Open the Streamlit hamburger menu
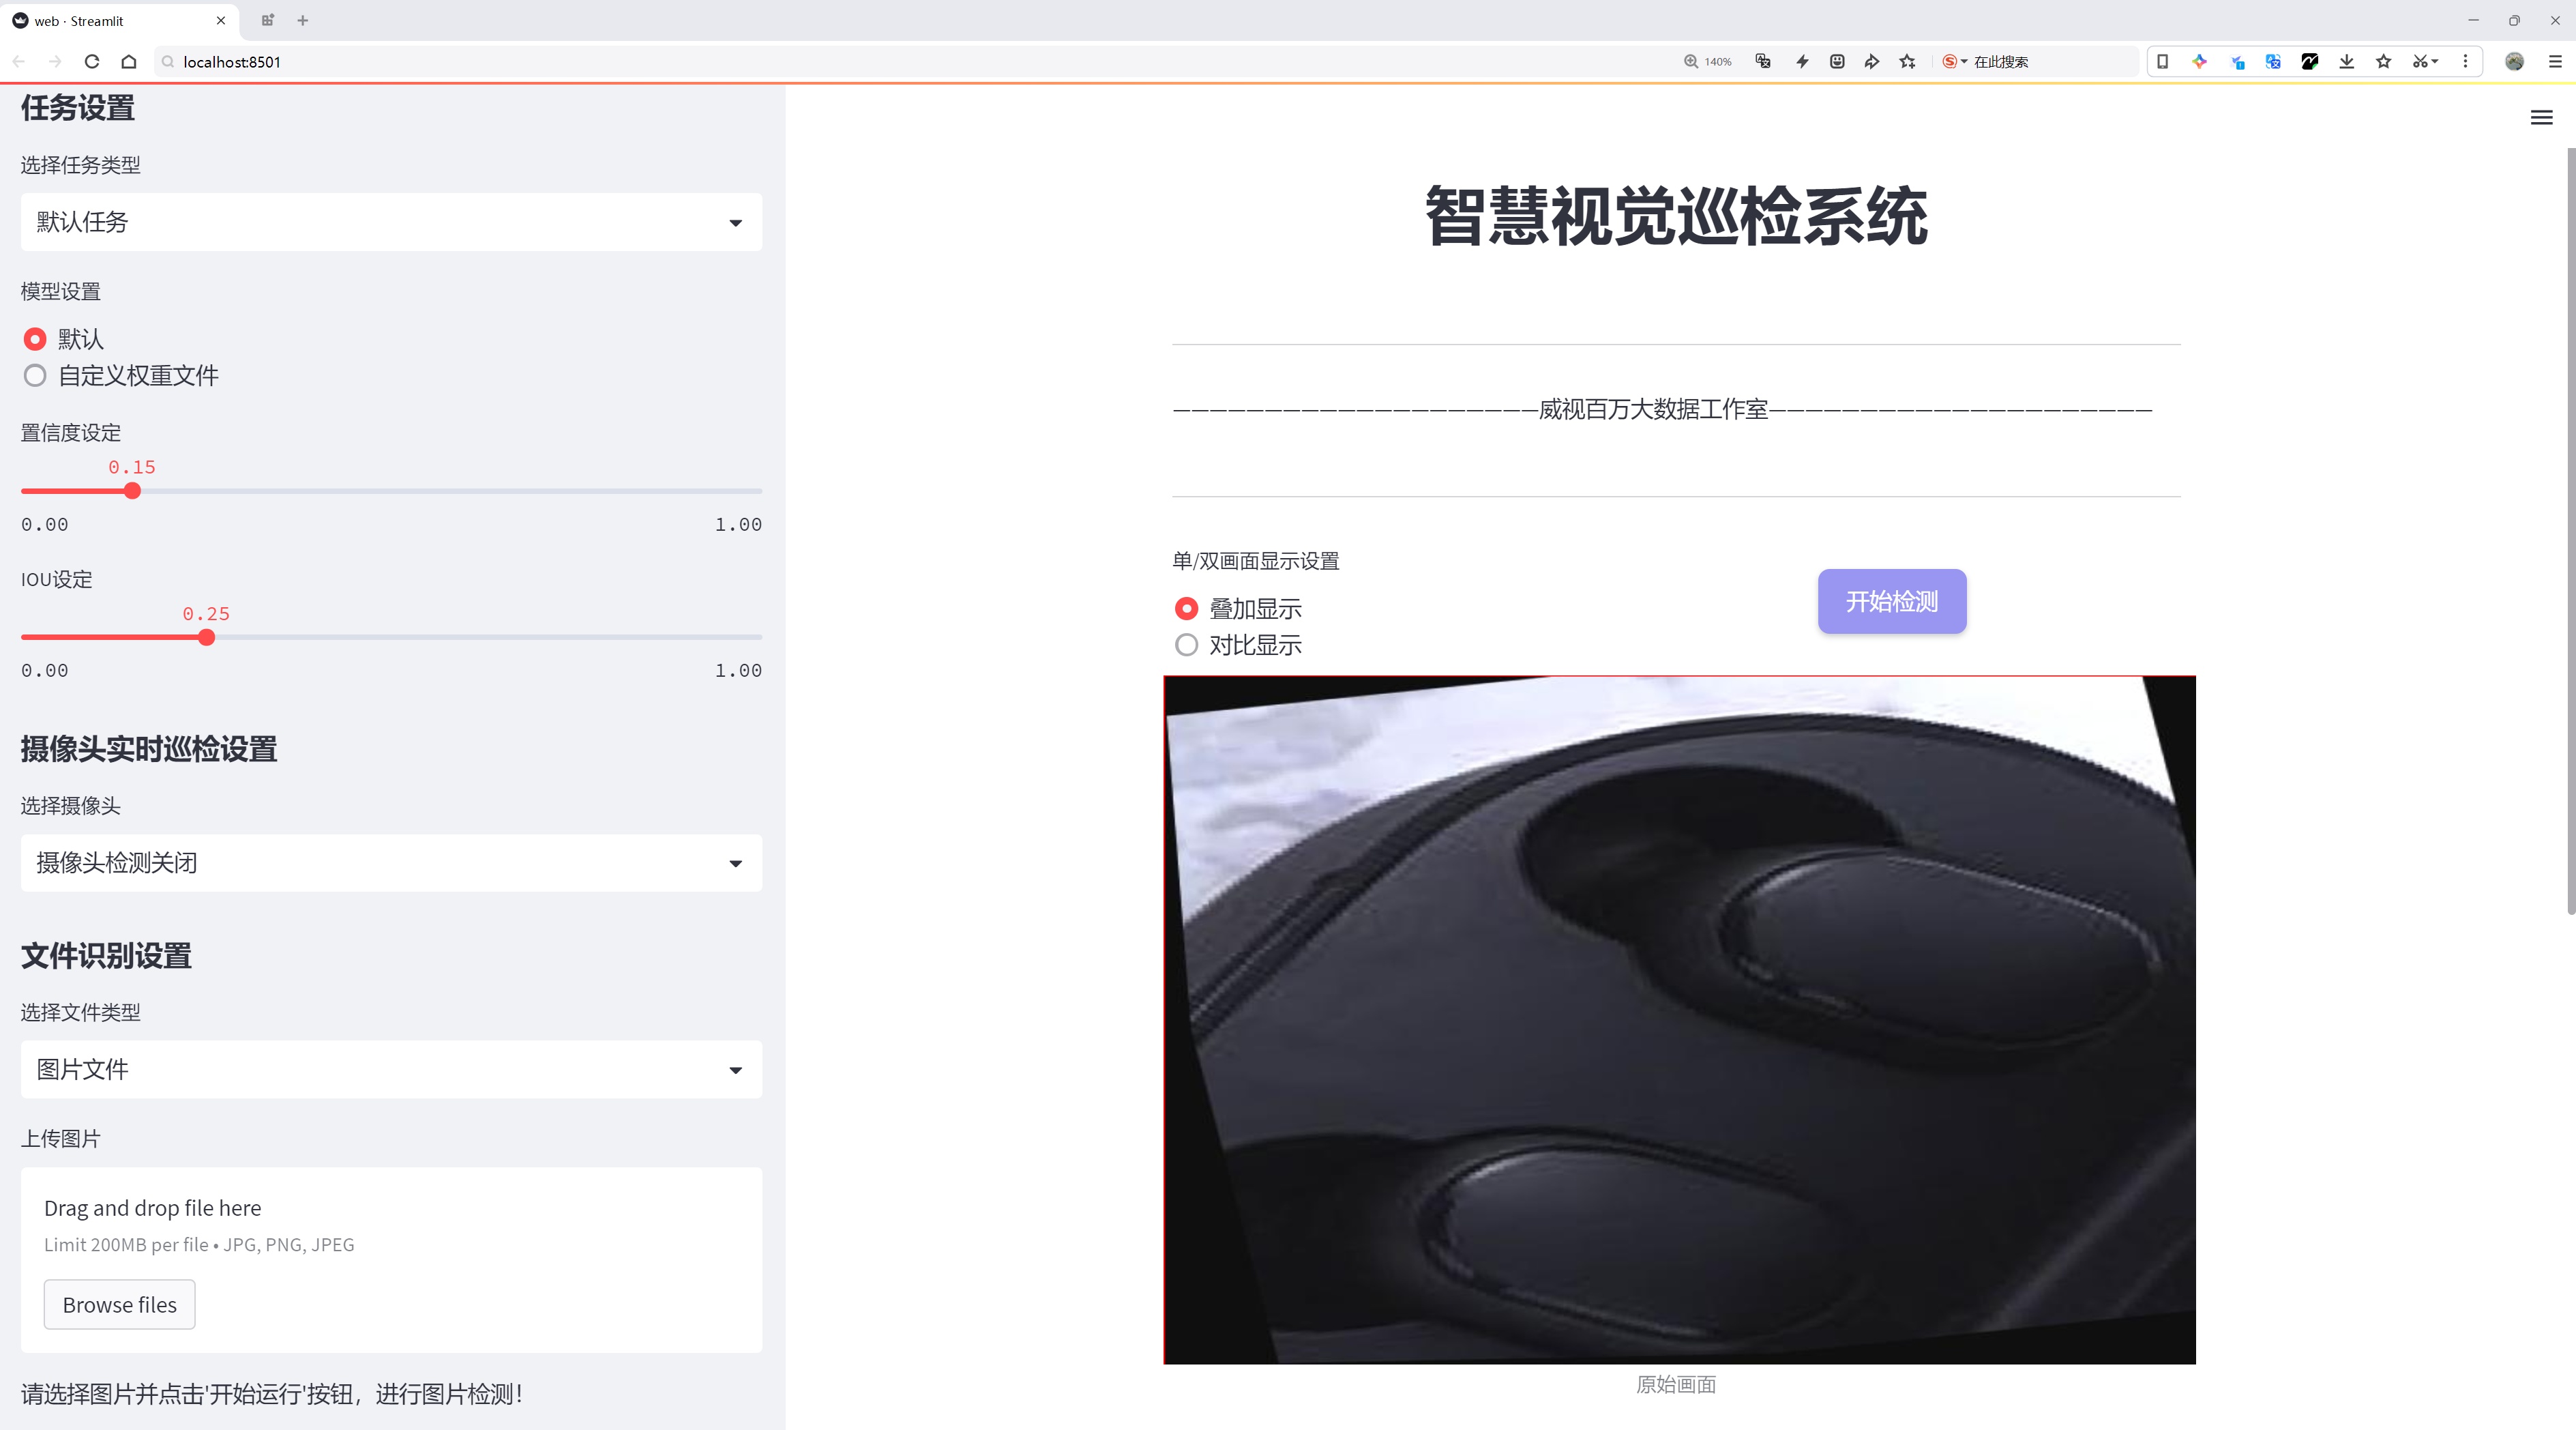 (2540, 118)
